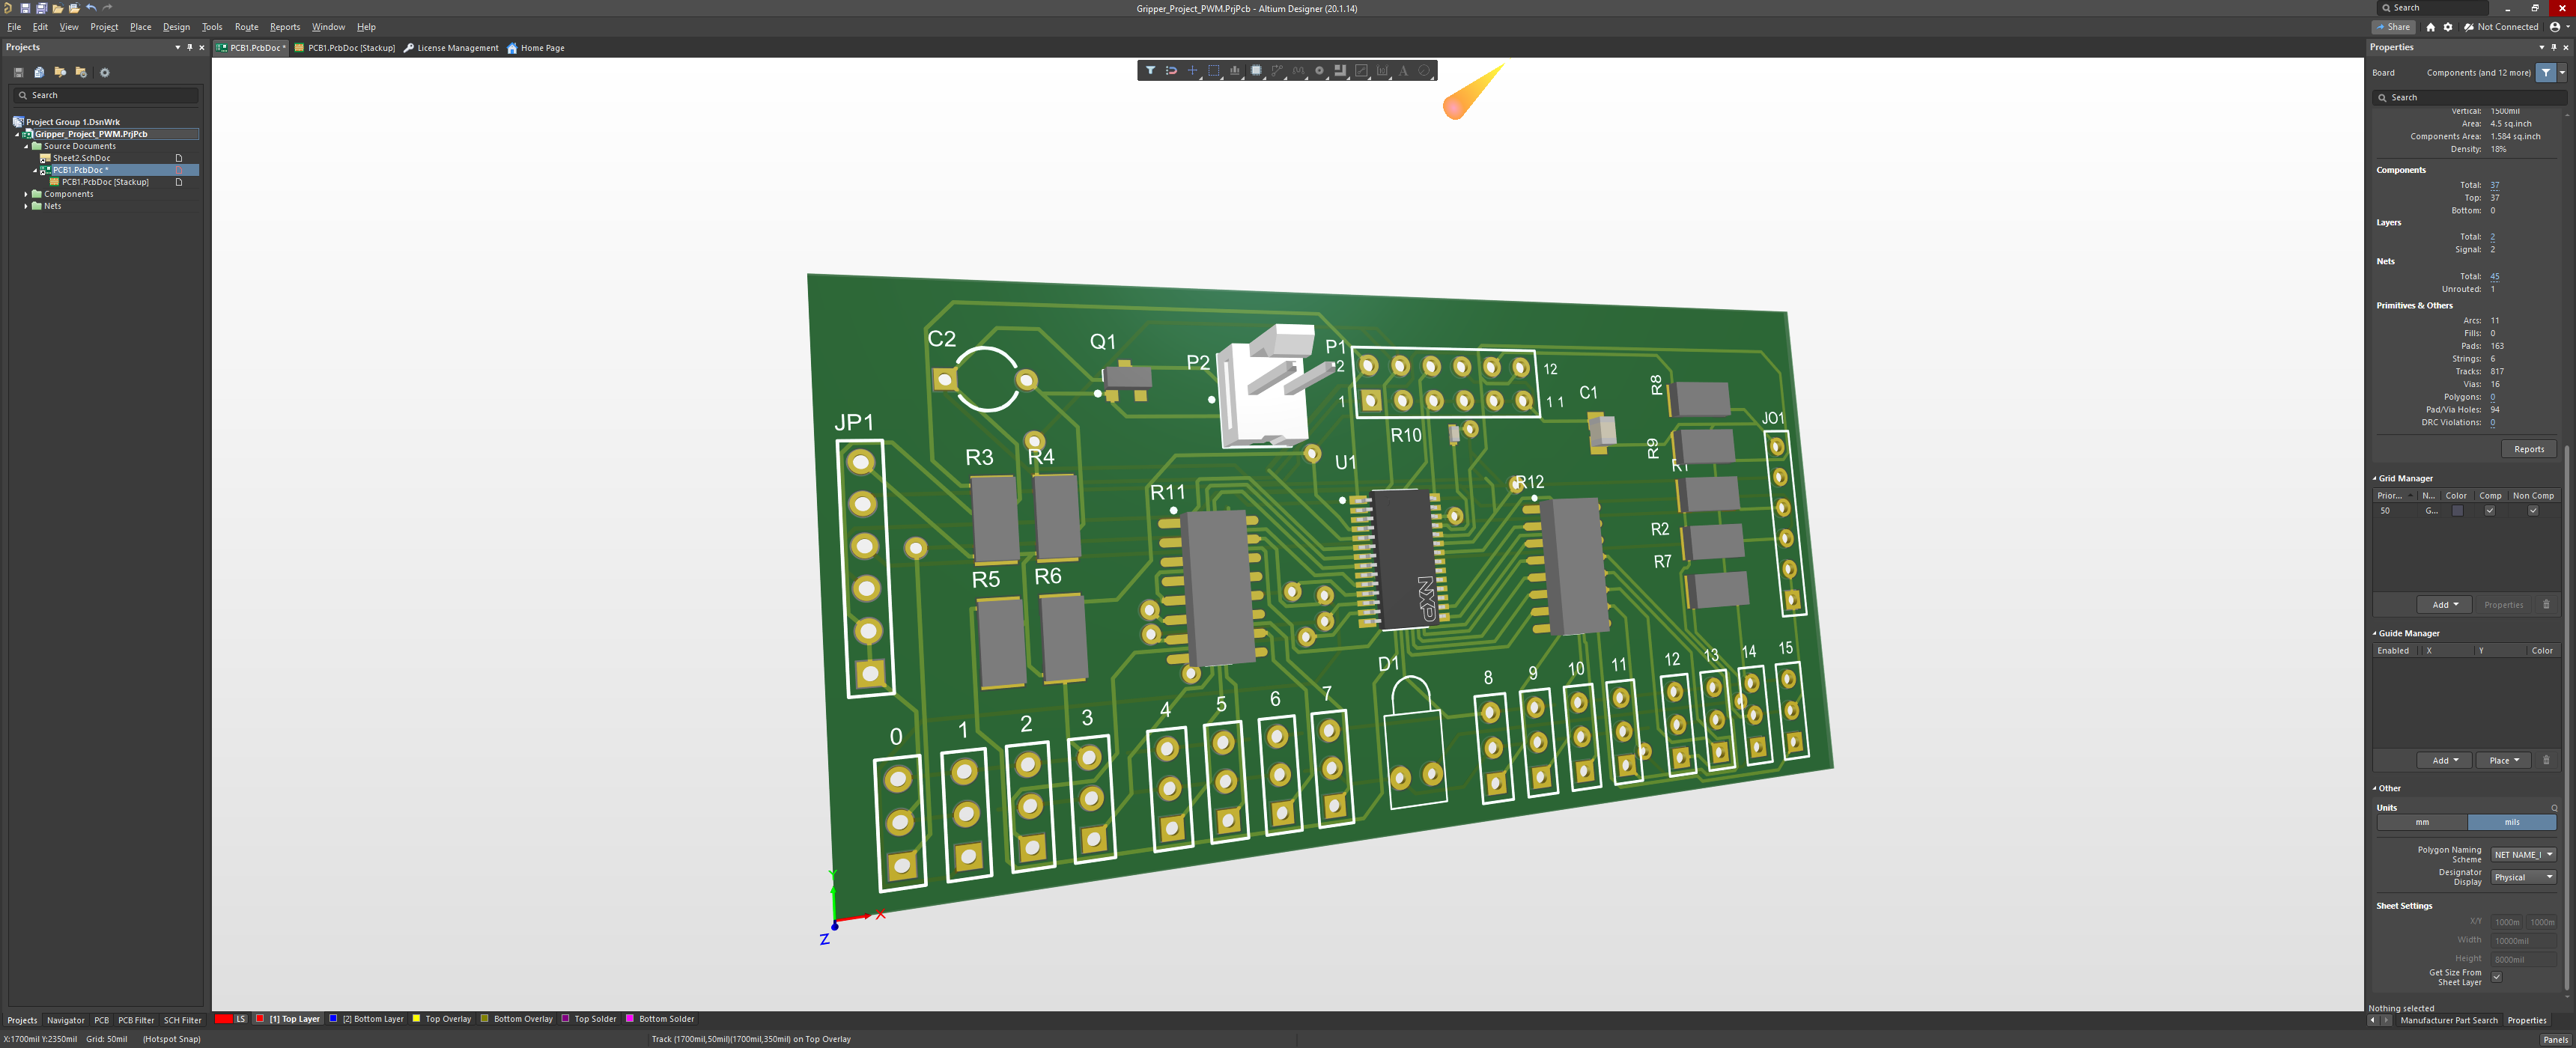Toggle Get Size From Sheet Layer checkbox
The width and height of the screenshot is (2576, 1048).
2496,977
